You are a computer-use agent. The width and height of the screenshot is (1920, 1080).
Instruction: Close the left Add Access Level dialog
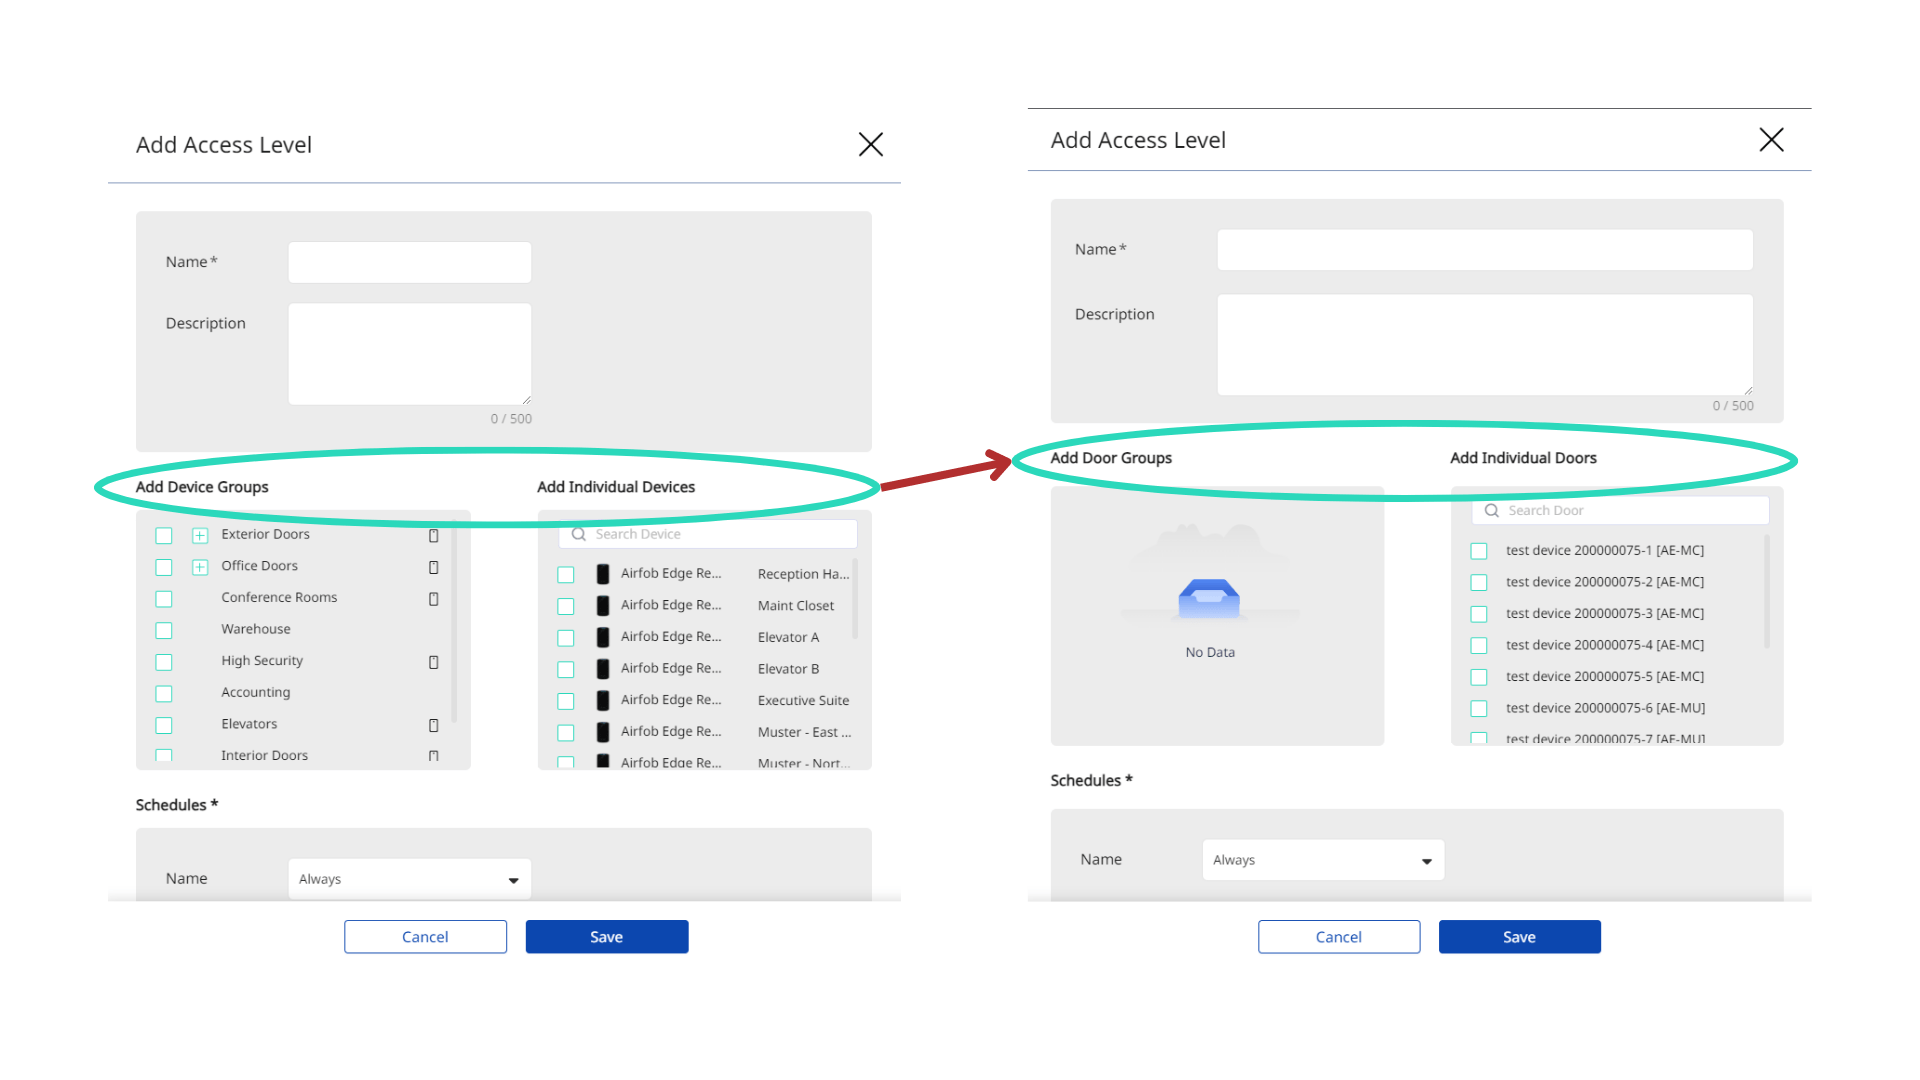tap(871, 145)
